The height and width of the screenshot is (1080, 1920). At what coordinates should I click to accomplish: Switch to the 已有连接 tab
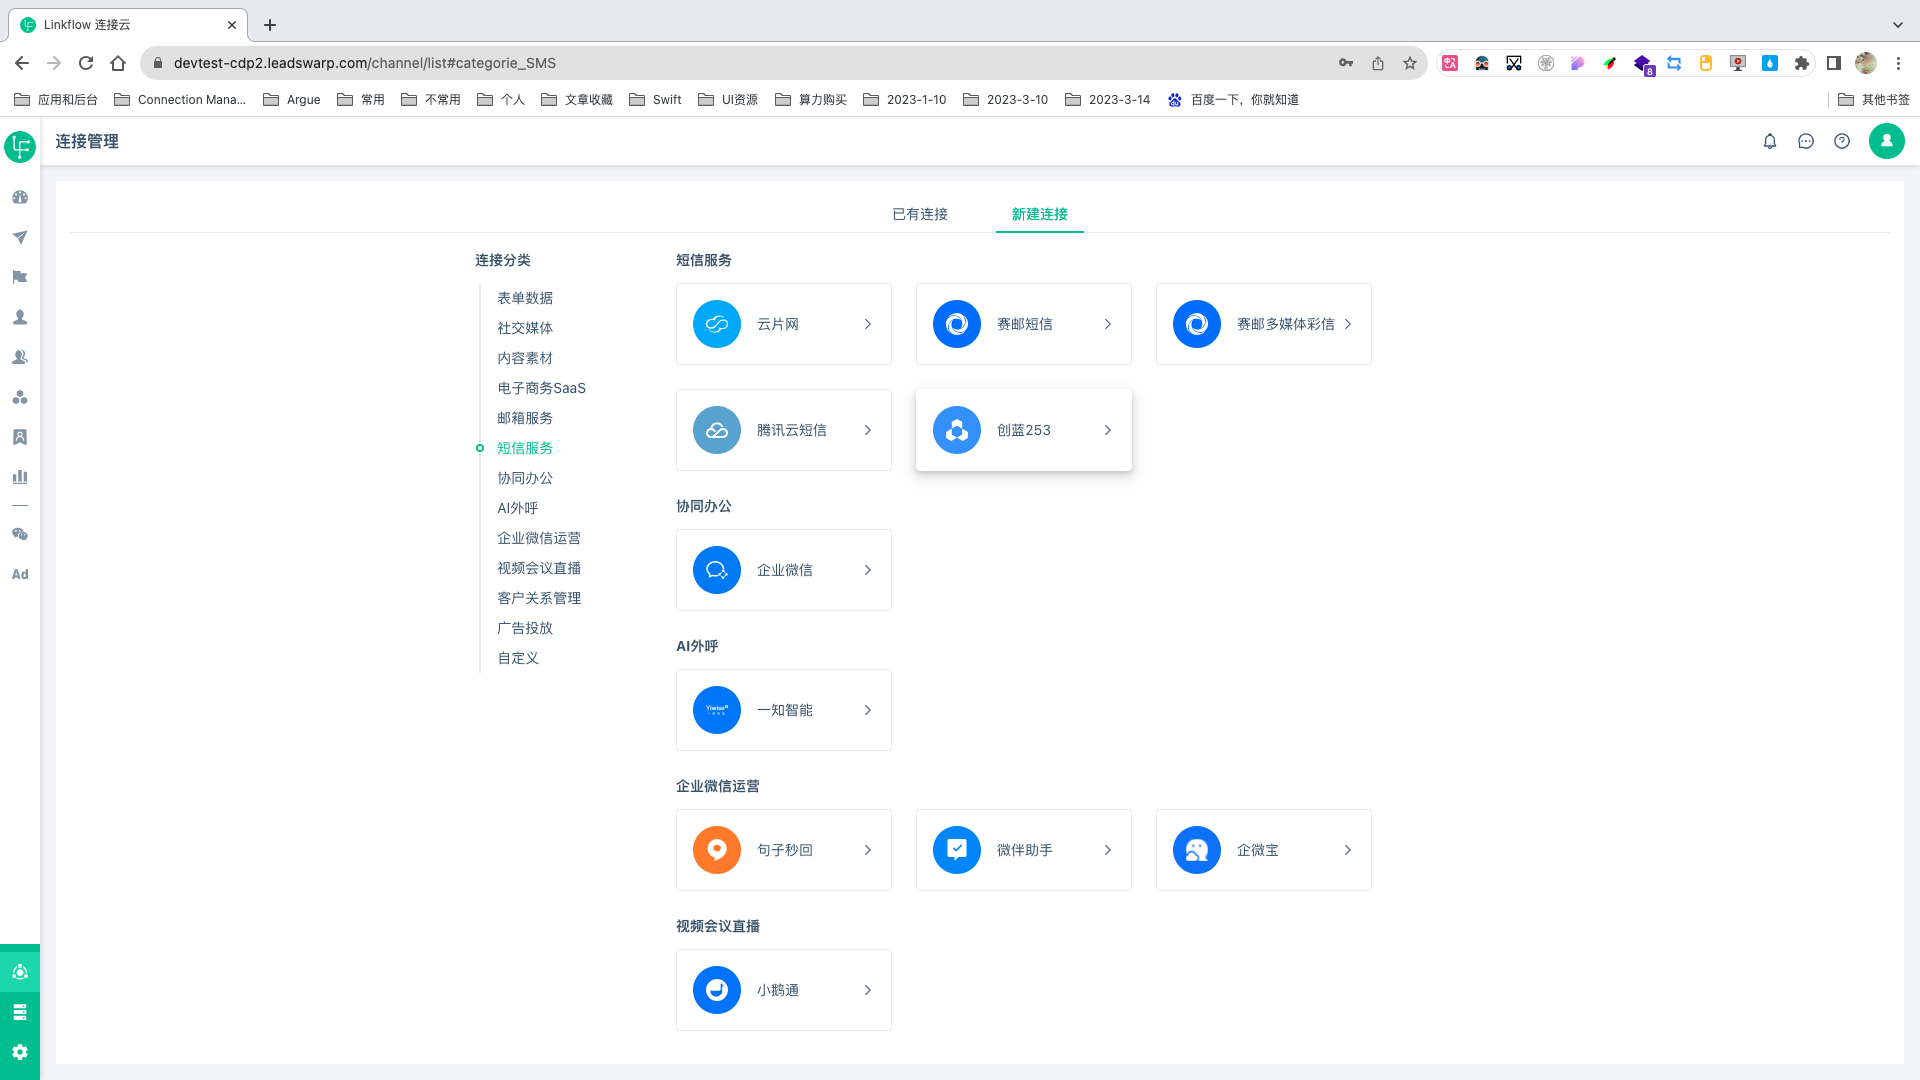920,214
